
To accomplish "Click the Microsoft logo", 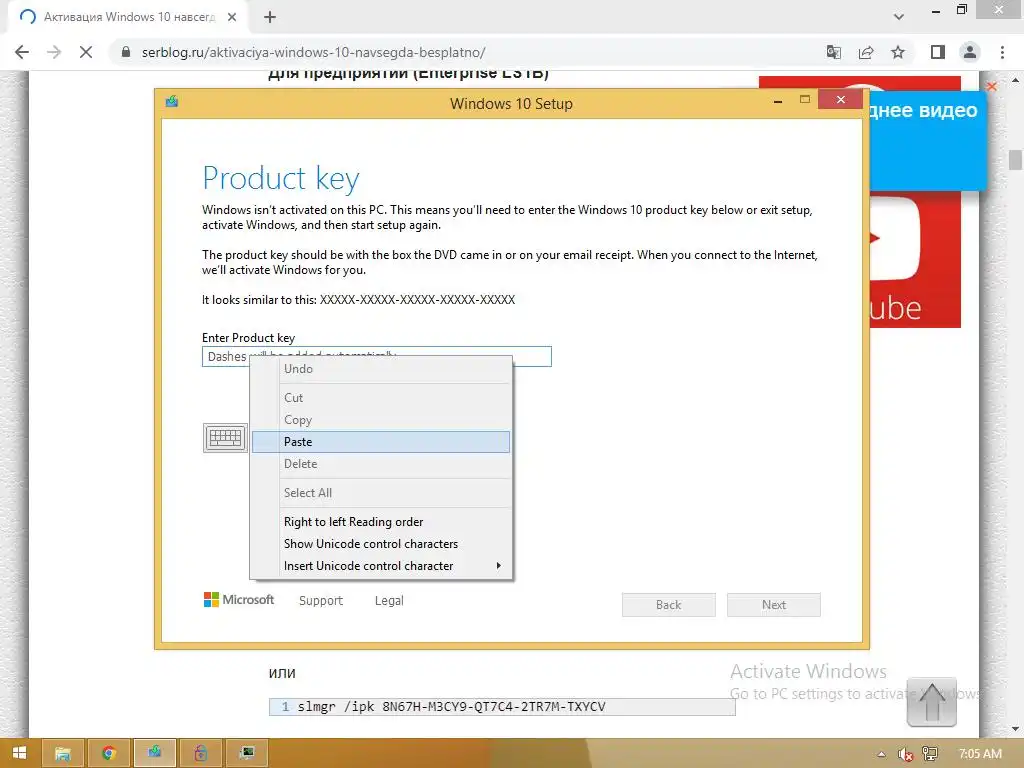I will pos(239,600).
